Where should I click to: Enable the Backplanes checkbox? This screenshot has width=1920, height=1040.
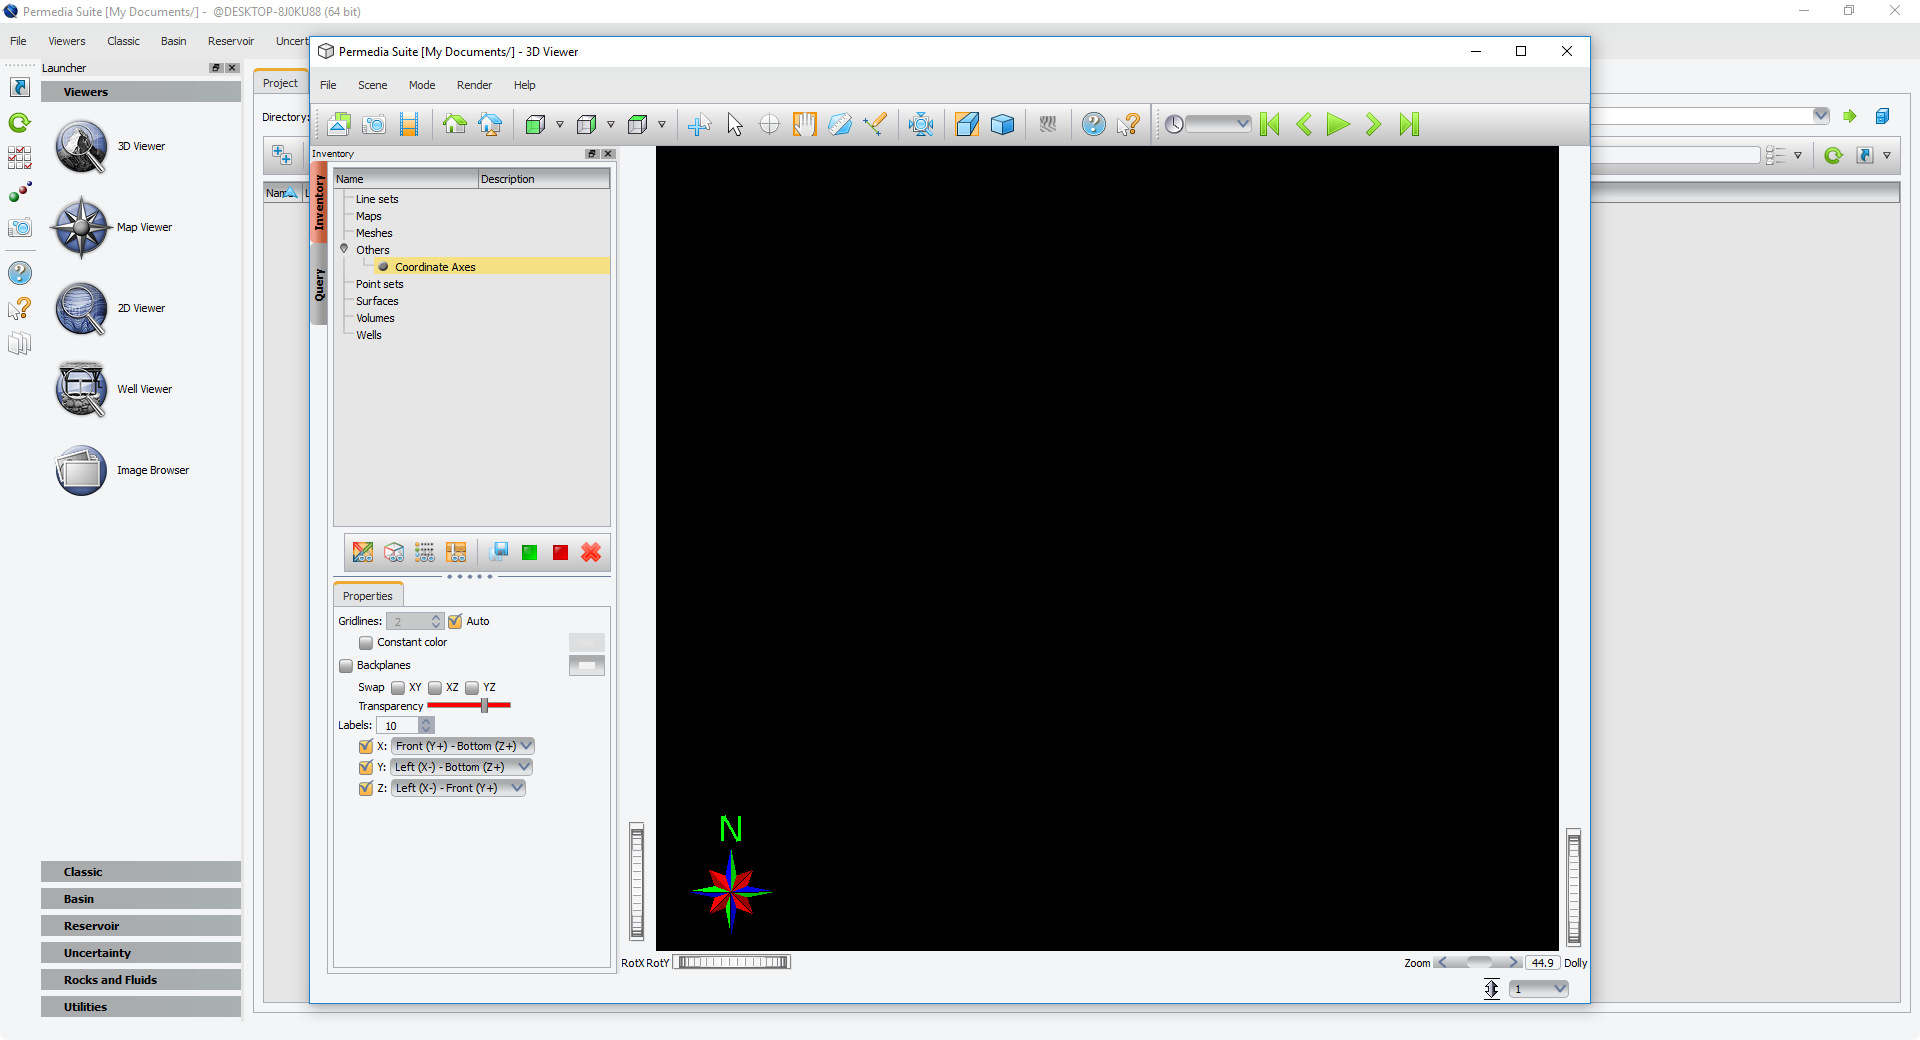pyautogui.click(x=346, y=666)
